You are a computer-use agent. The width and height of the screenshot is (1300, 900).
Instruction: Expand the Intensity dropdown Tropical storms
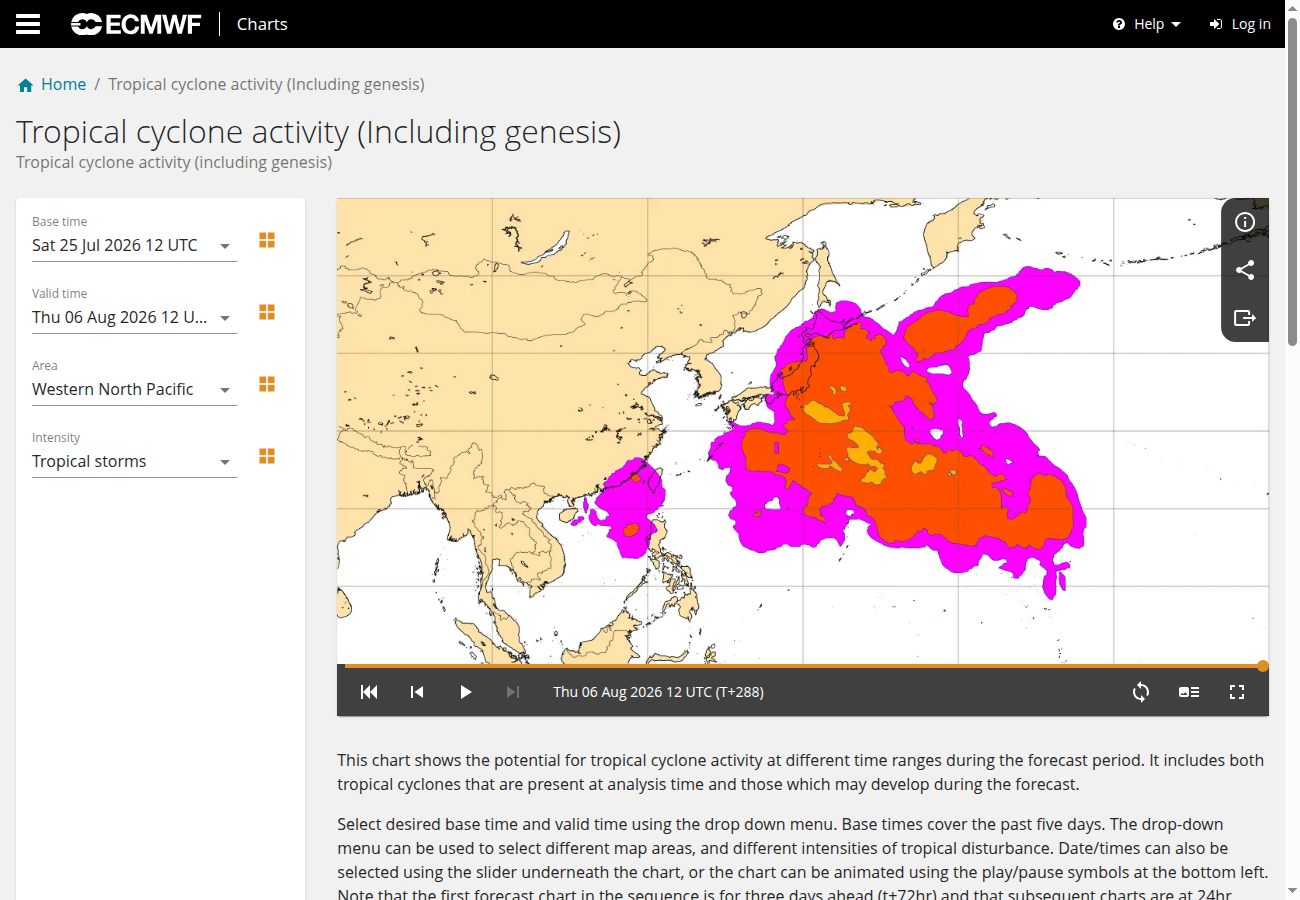pyautogui.click(x=134, y=461)
